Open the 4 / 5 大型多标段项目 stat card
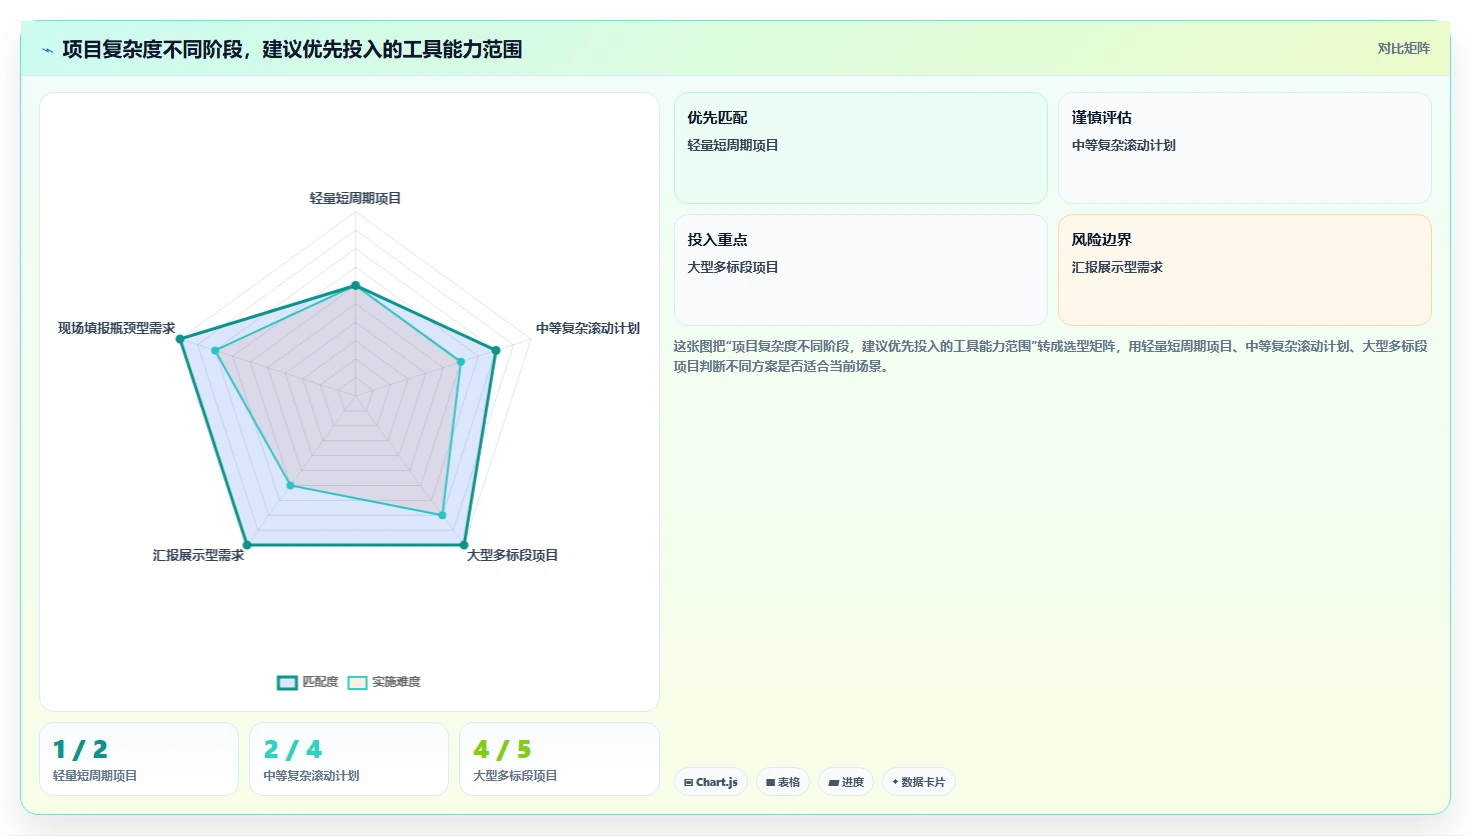Image resolution: width=1471 pixels, height=836 pixels. pyautogui.click(x=559, y=759)
